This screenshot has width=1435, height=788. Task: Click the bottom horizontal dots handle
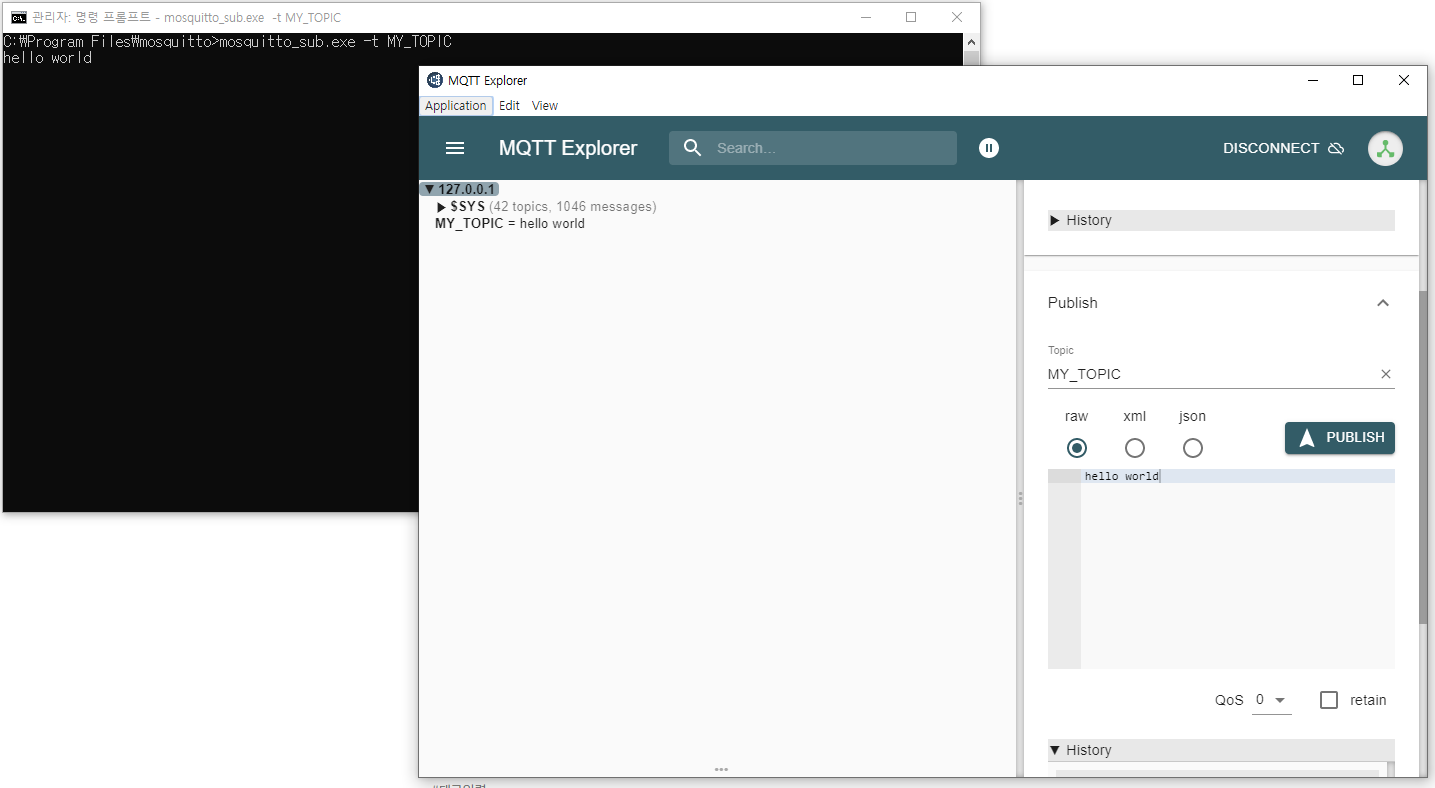(721, 769)
